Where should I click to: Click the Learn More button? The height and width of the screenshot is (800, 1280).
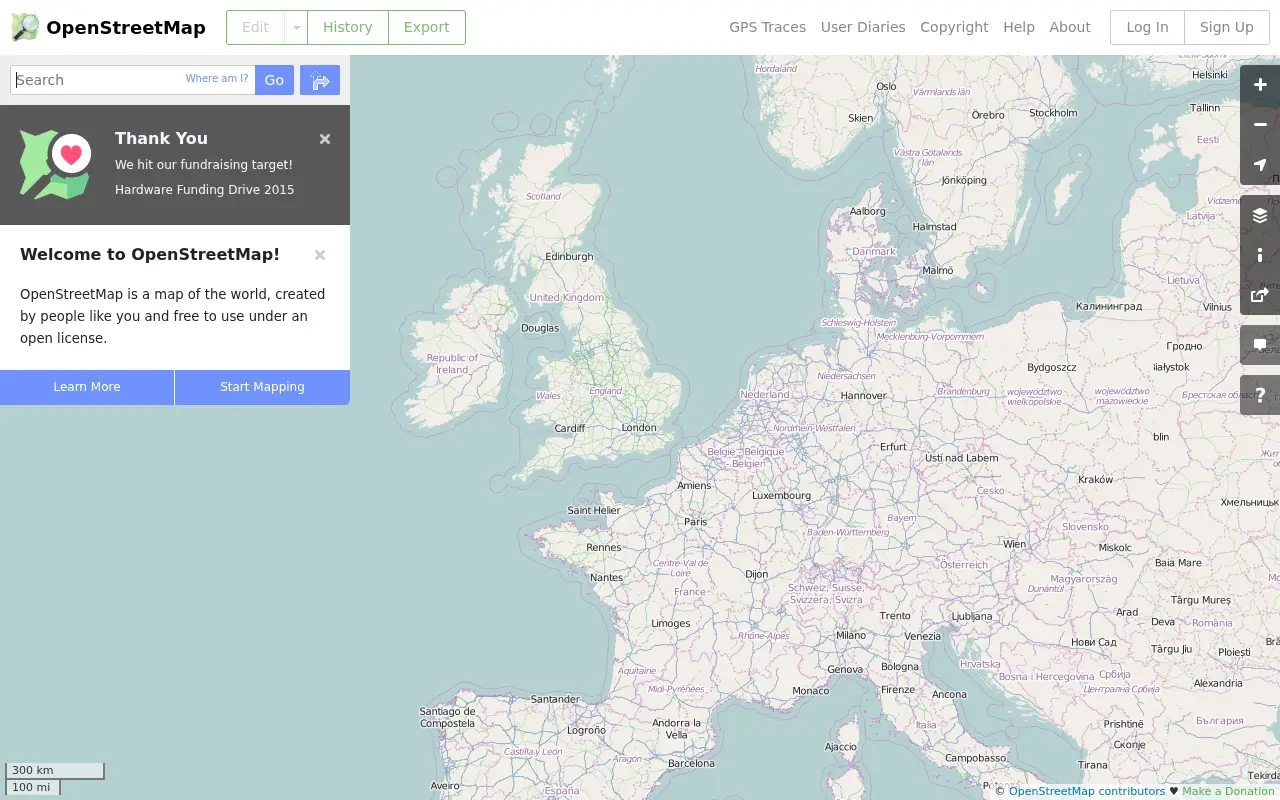coord(87,387)
